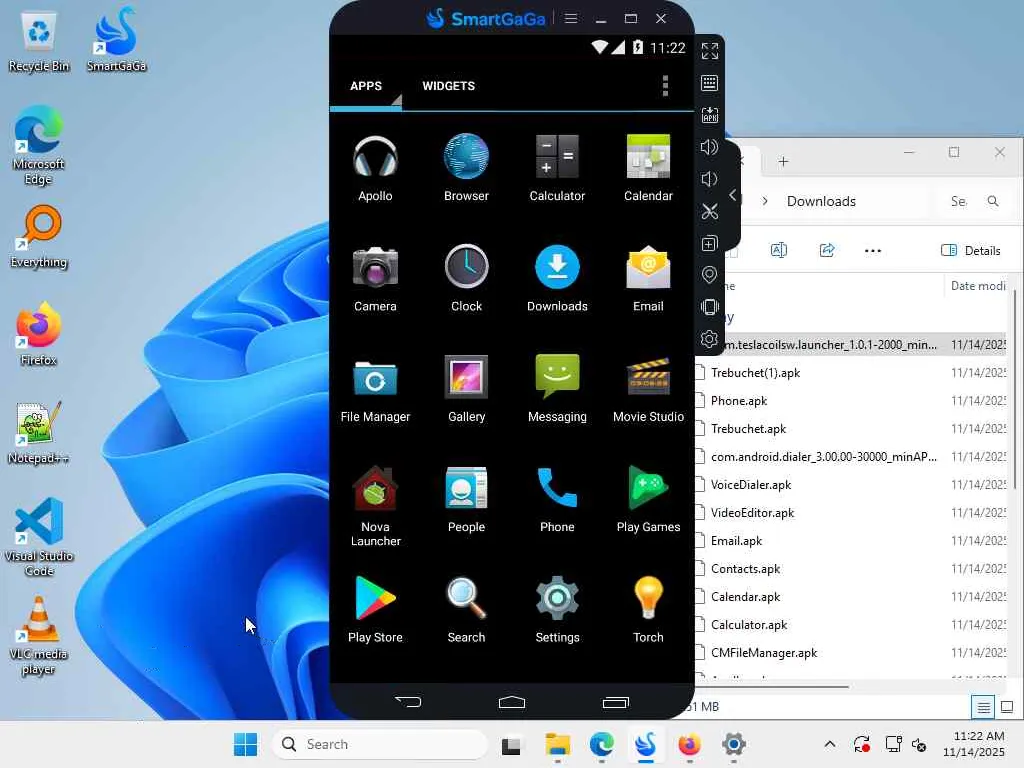Image resolution: width=1024 pixels, height=768 pixels.
Task: Open the Messaging app
Action: (557, 389)
